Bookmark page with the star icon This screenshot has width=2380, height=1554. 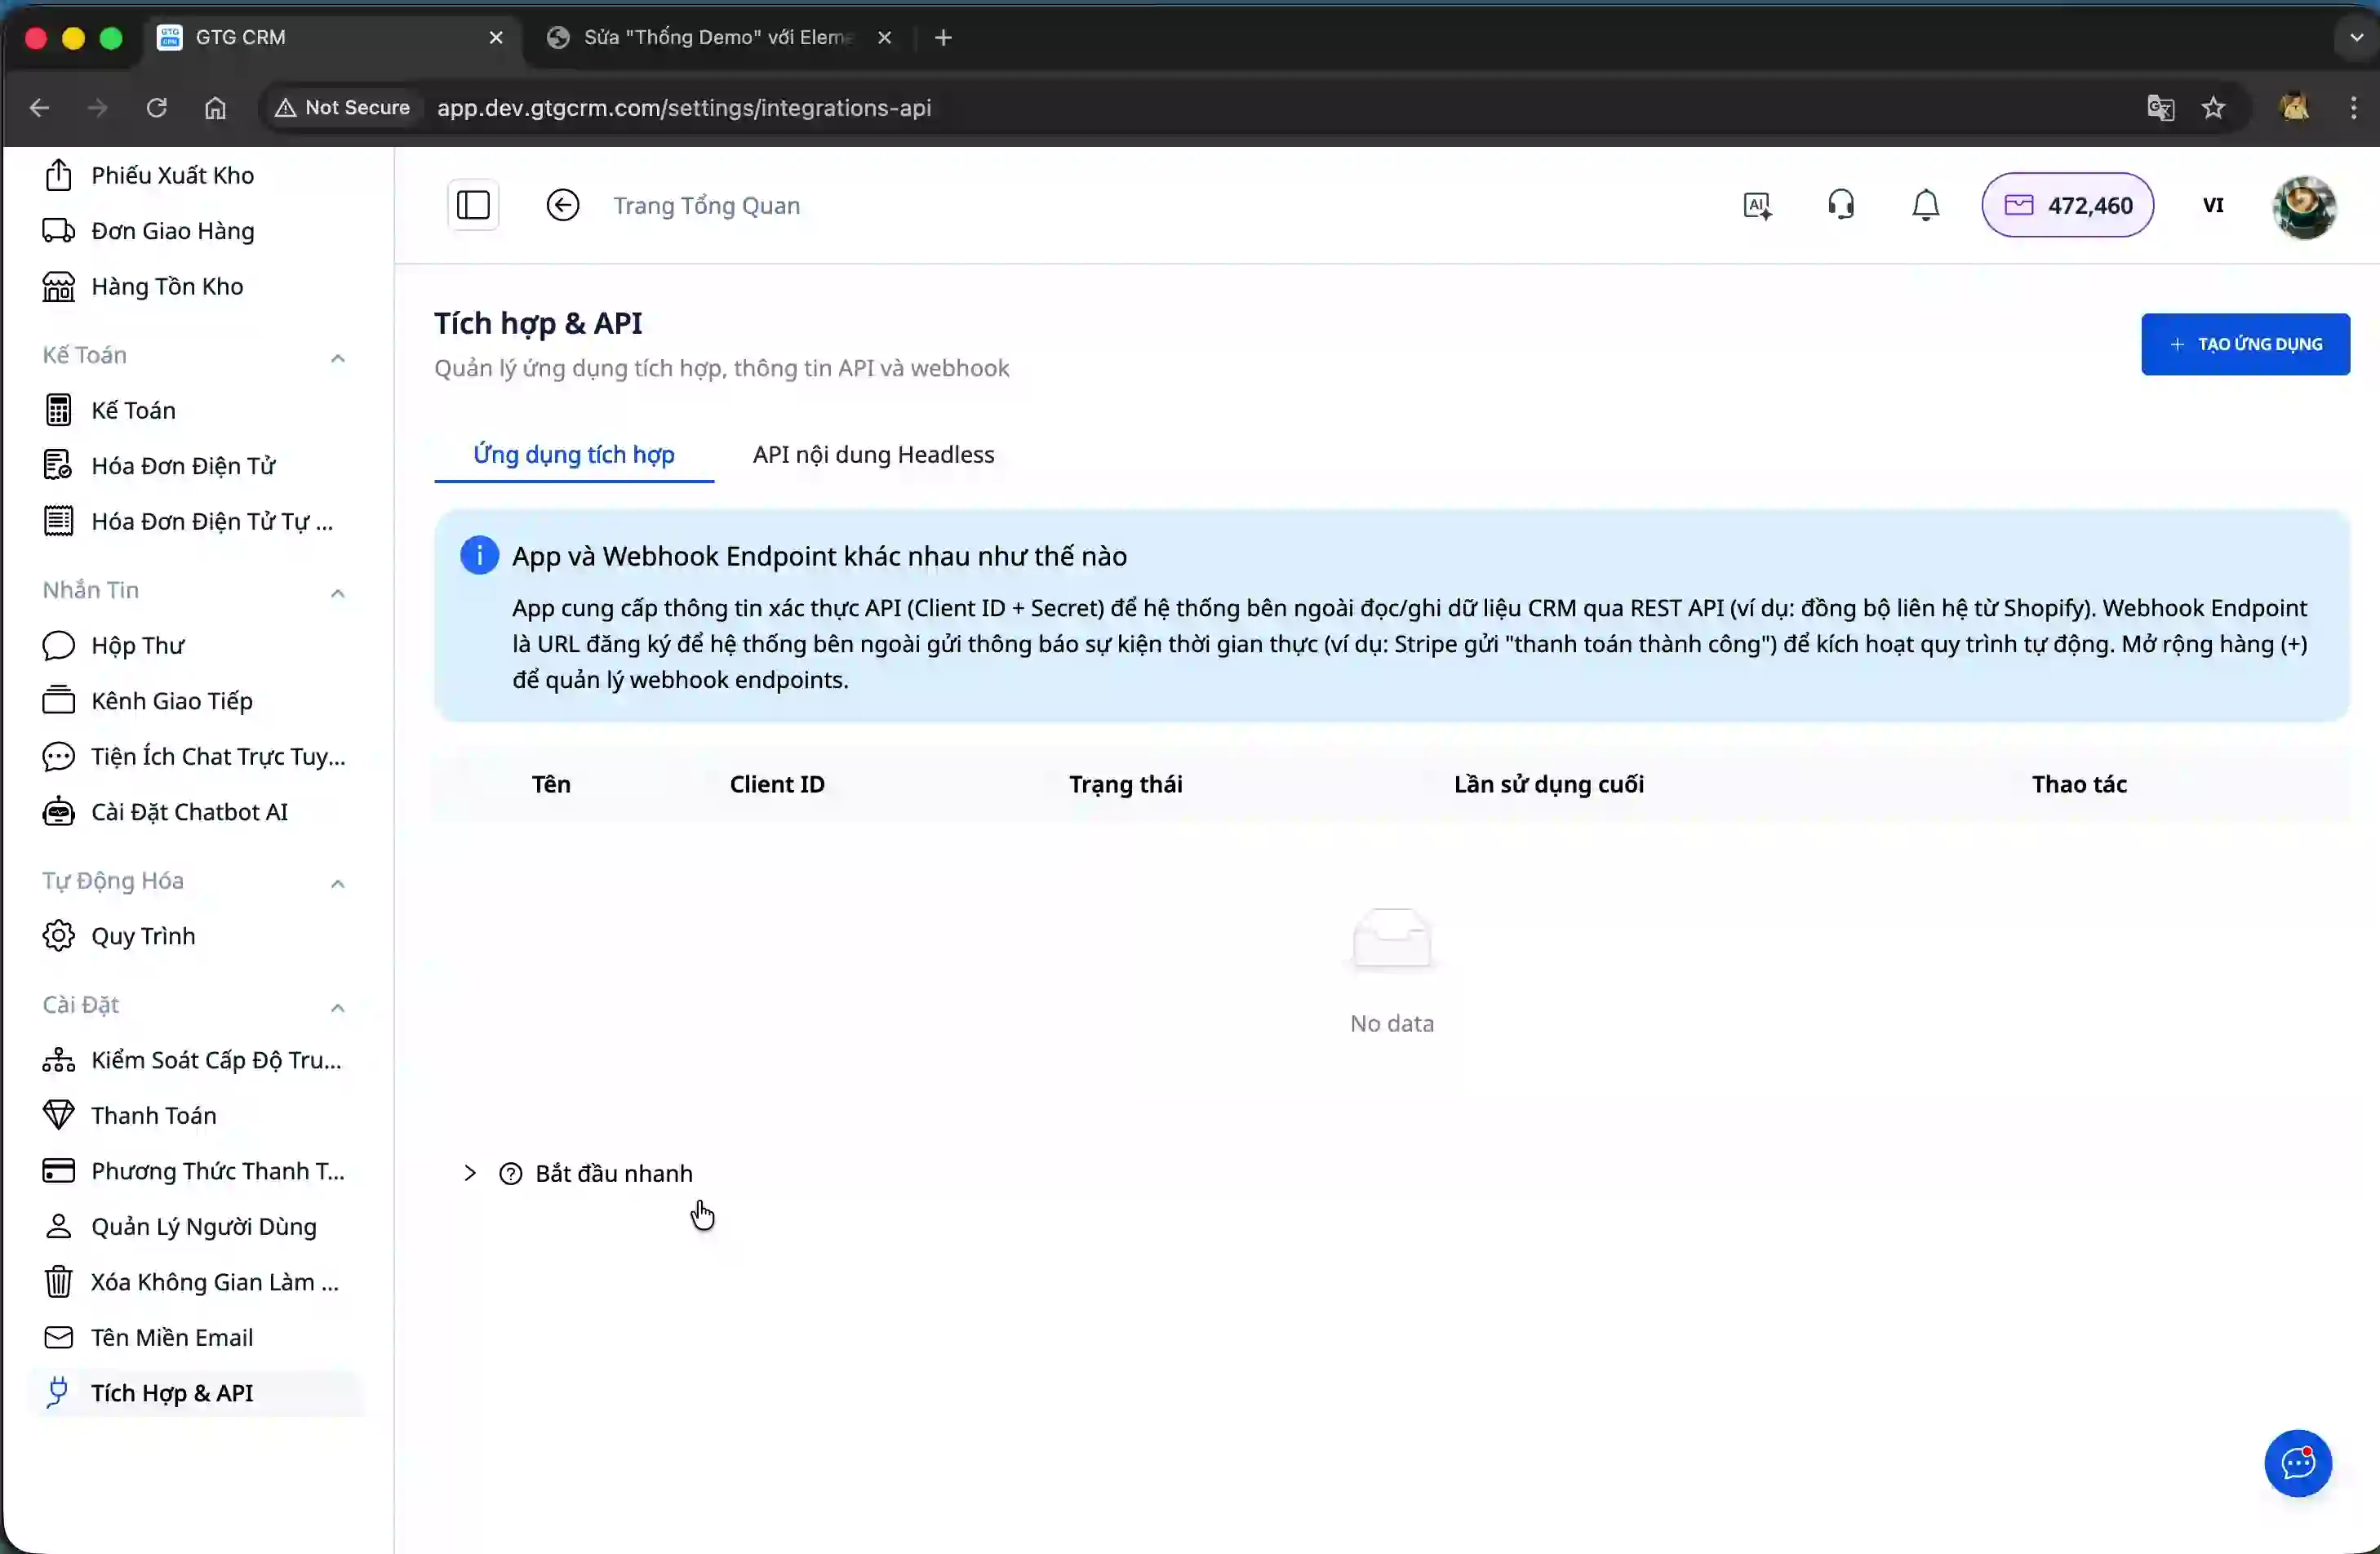coord(2213,108)
